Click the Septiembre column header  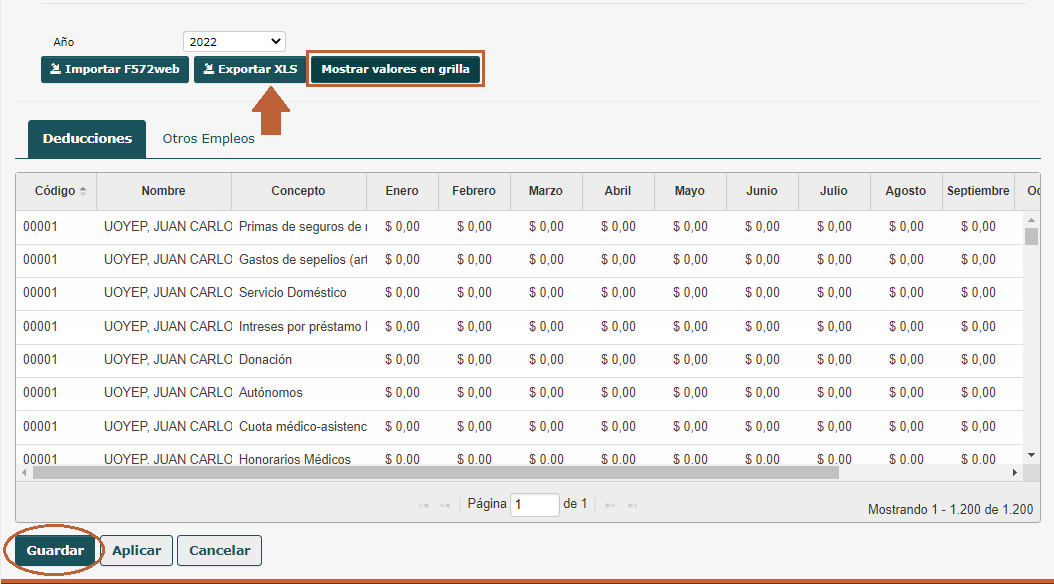click(978, 191)
